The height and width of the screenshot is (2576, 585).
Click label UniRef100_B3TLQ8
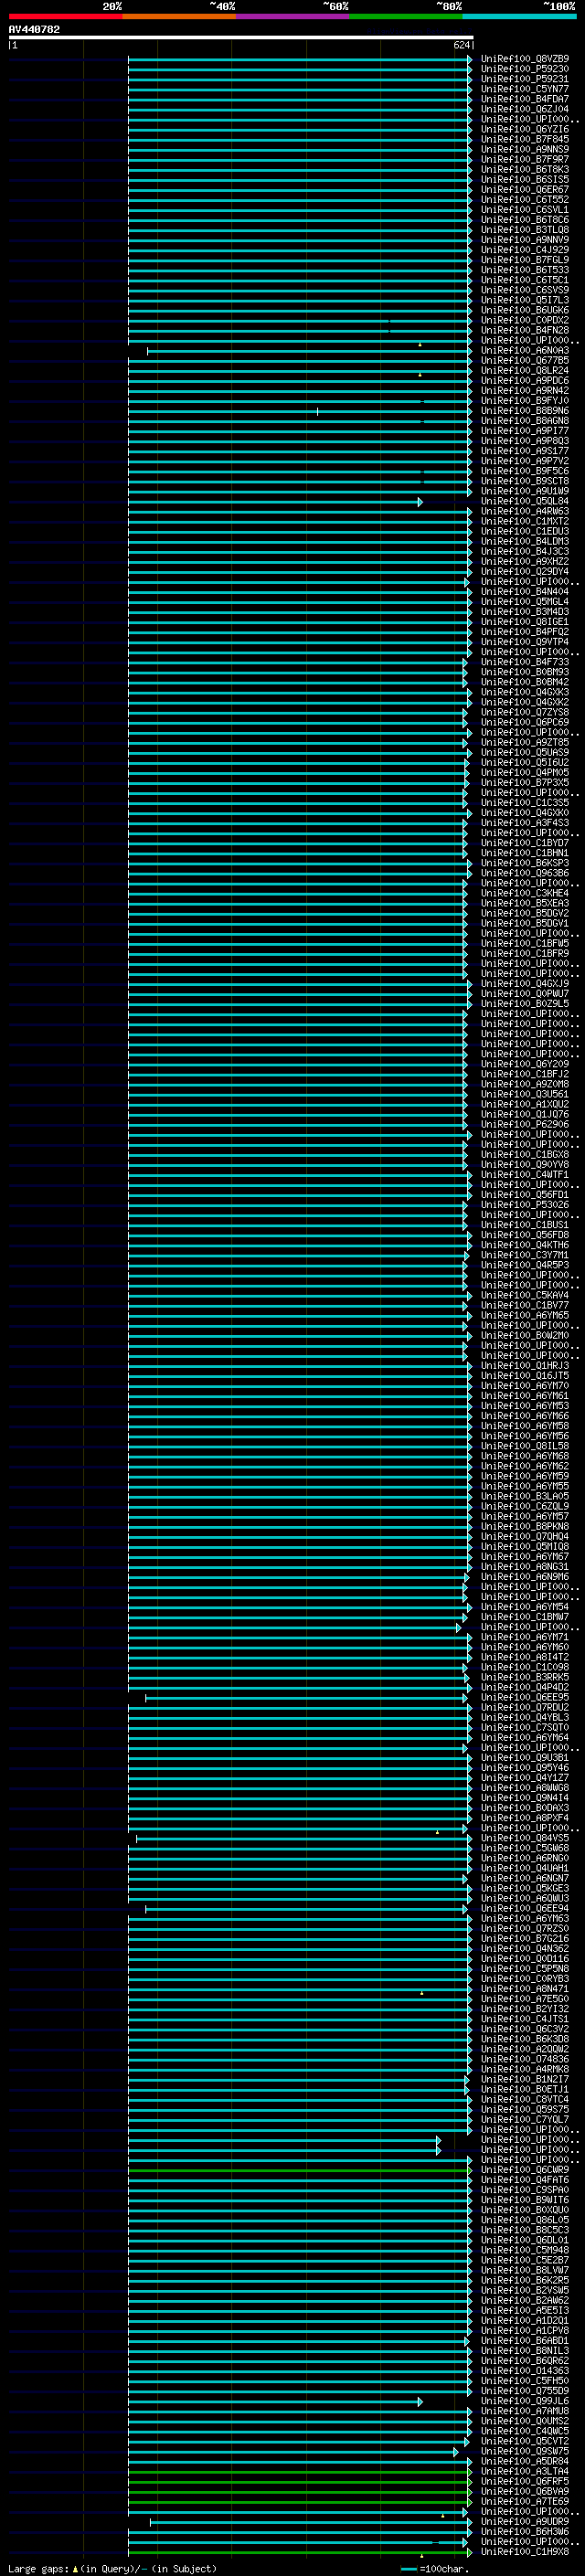point(525,230)
